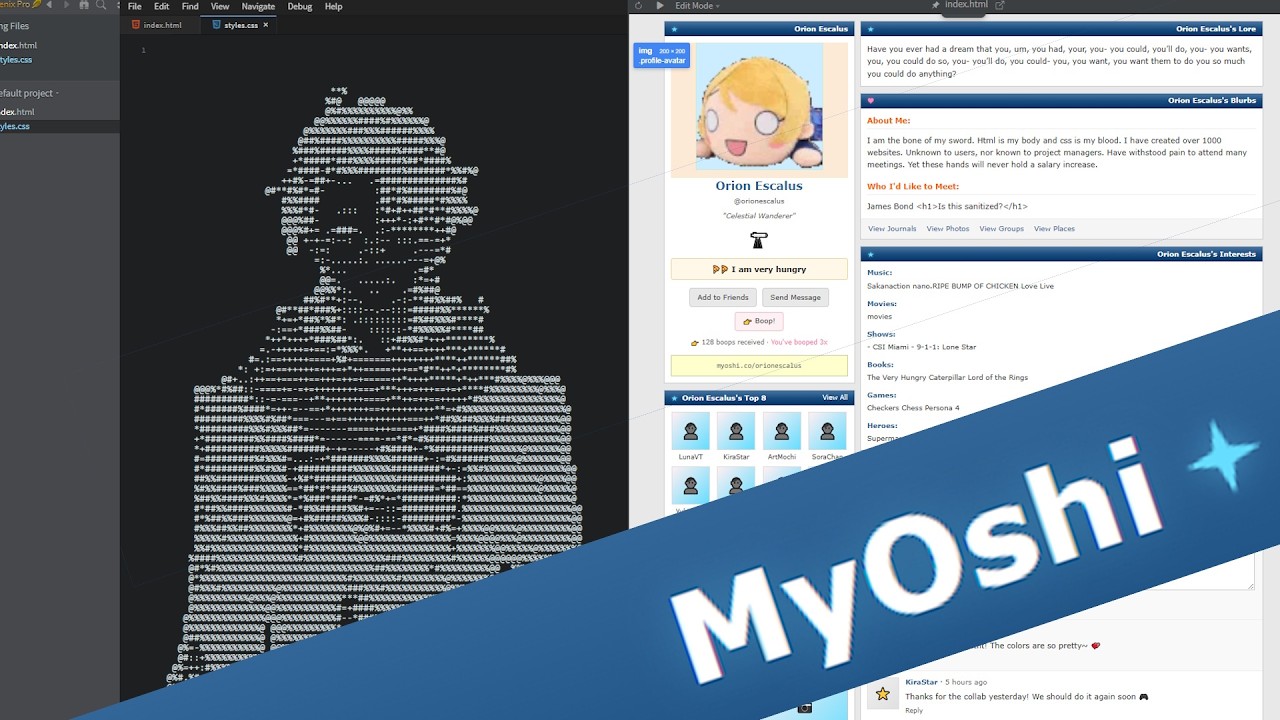
Task: Click the search magnifier icon
Action: (101, 6)
